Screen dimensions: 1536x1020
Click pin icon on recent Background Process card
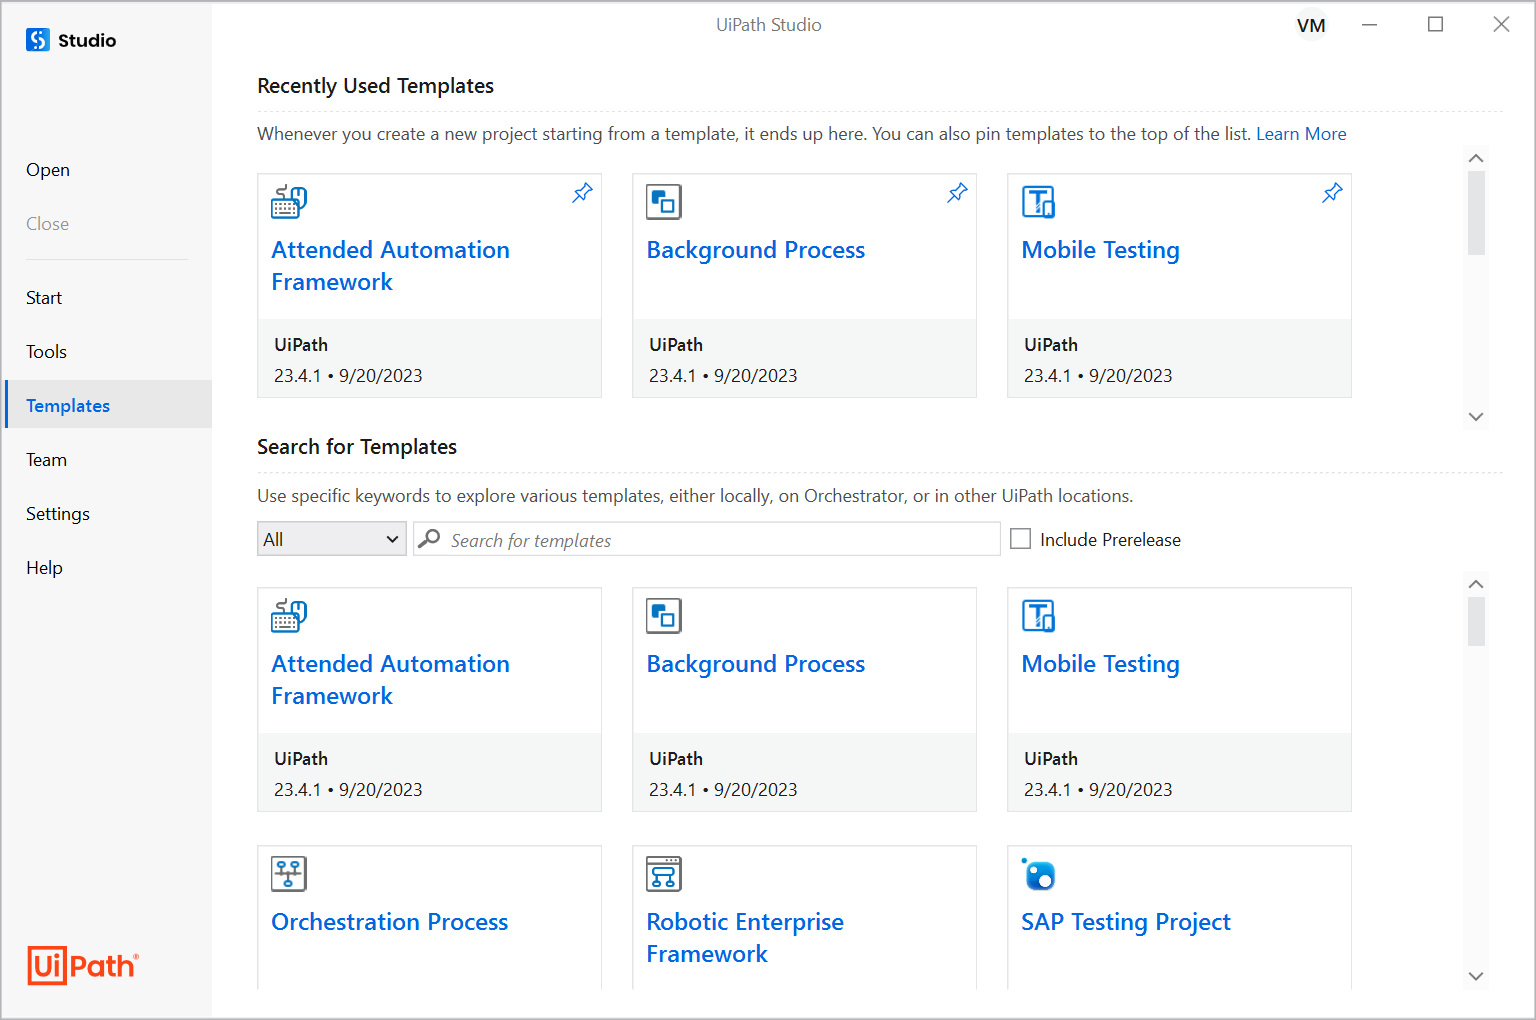tap(957, 193)
